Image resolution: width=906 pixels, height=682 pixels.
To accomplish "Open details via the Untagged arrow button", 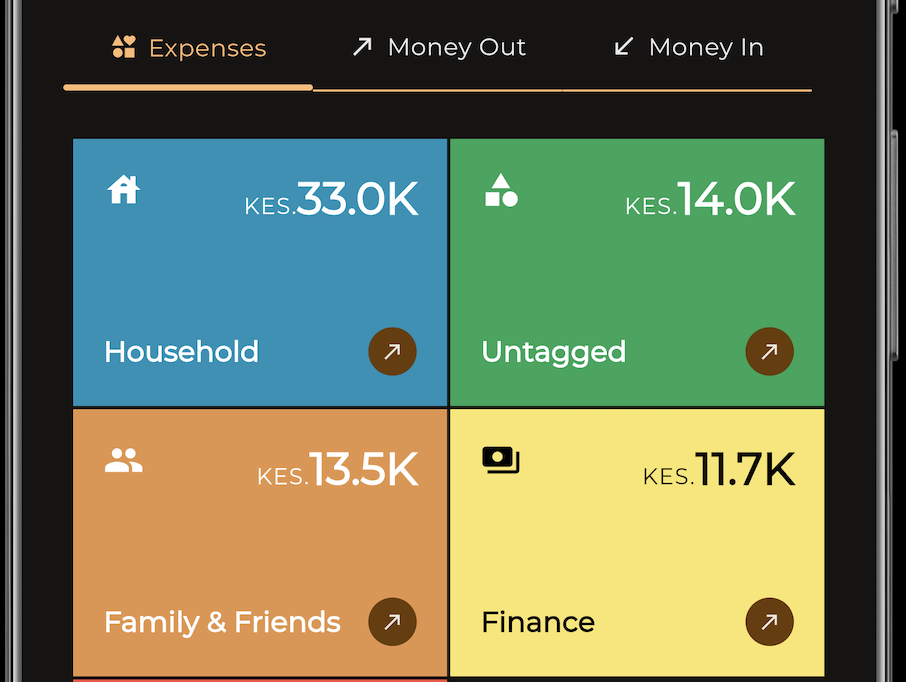I will 769,351.
